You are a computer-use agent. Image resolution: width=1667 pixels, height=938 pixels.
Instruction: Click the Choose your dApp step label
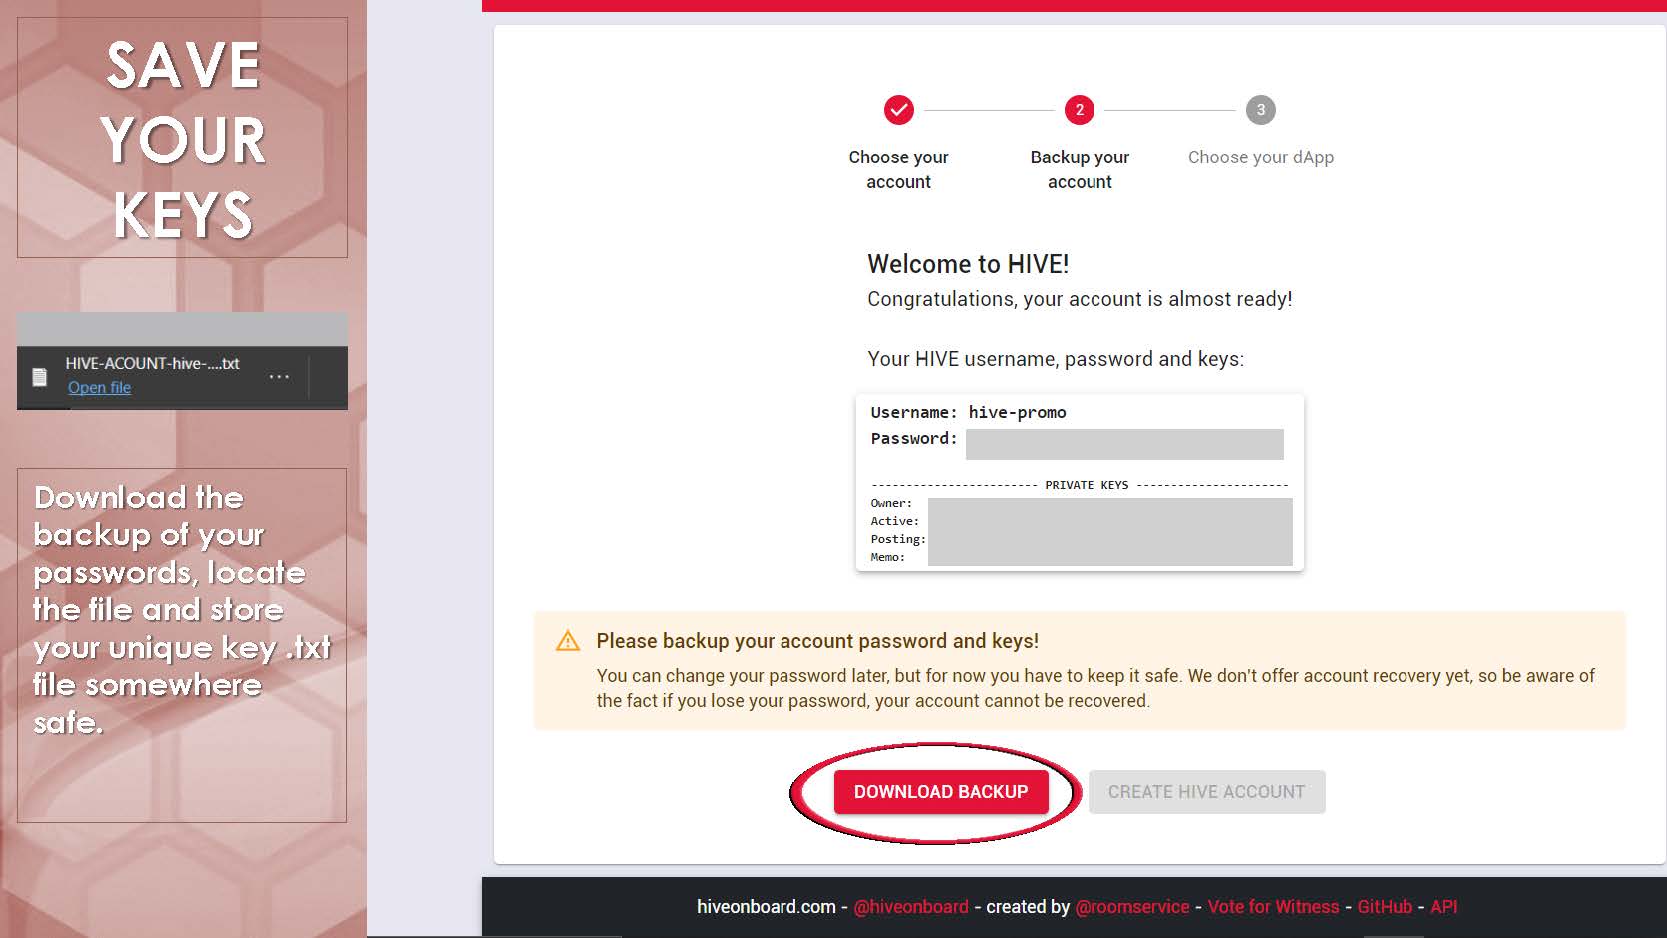pyautogui.click(x=1261, y=157)
